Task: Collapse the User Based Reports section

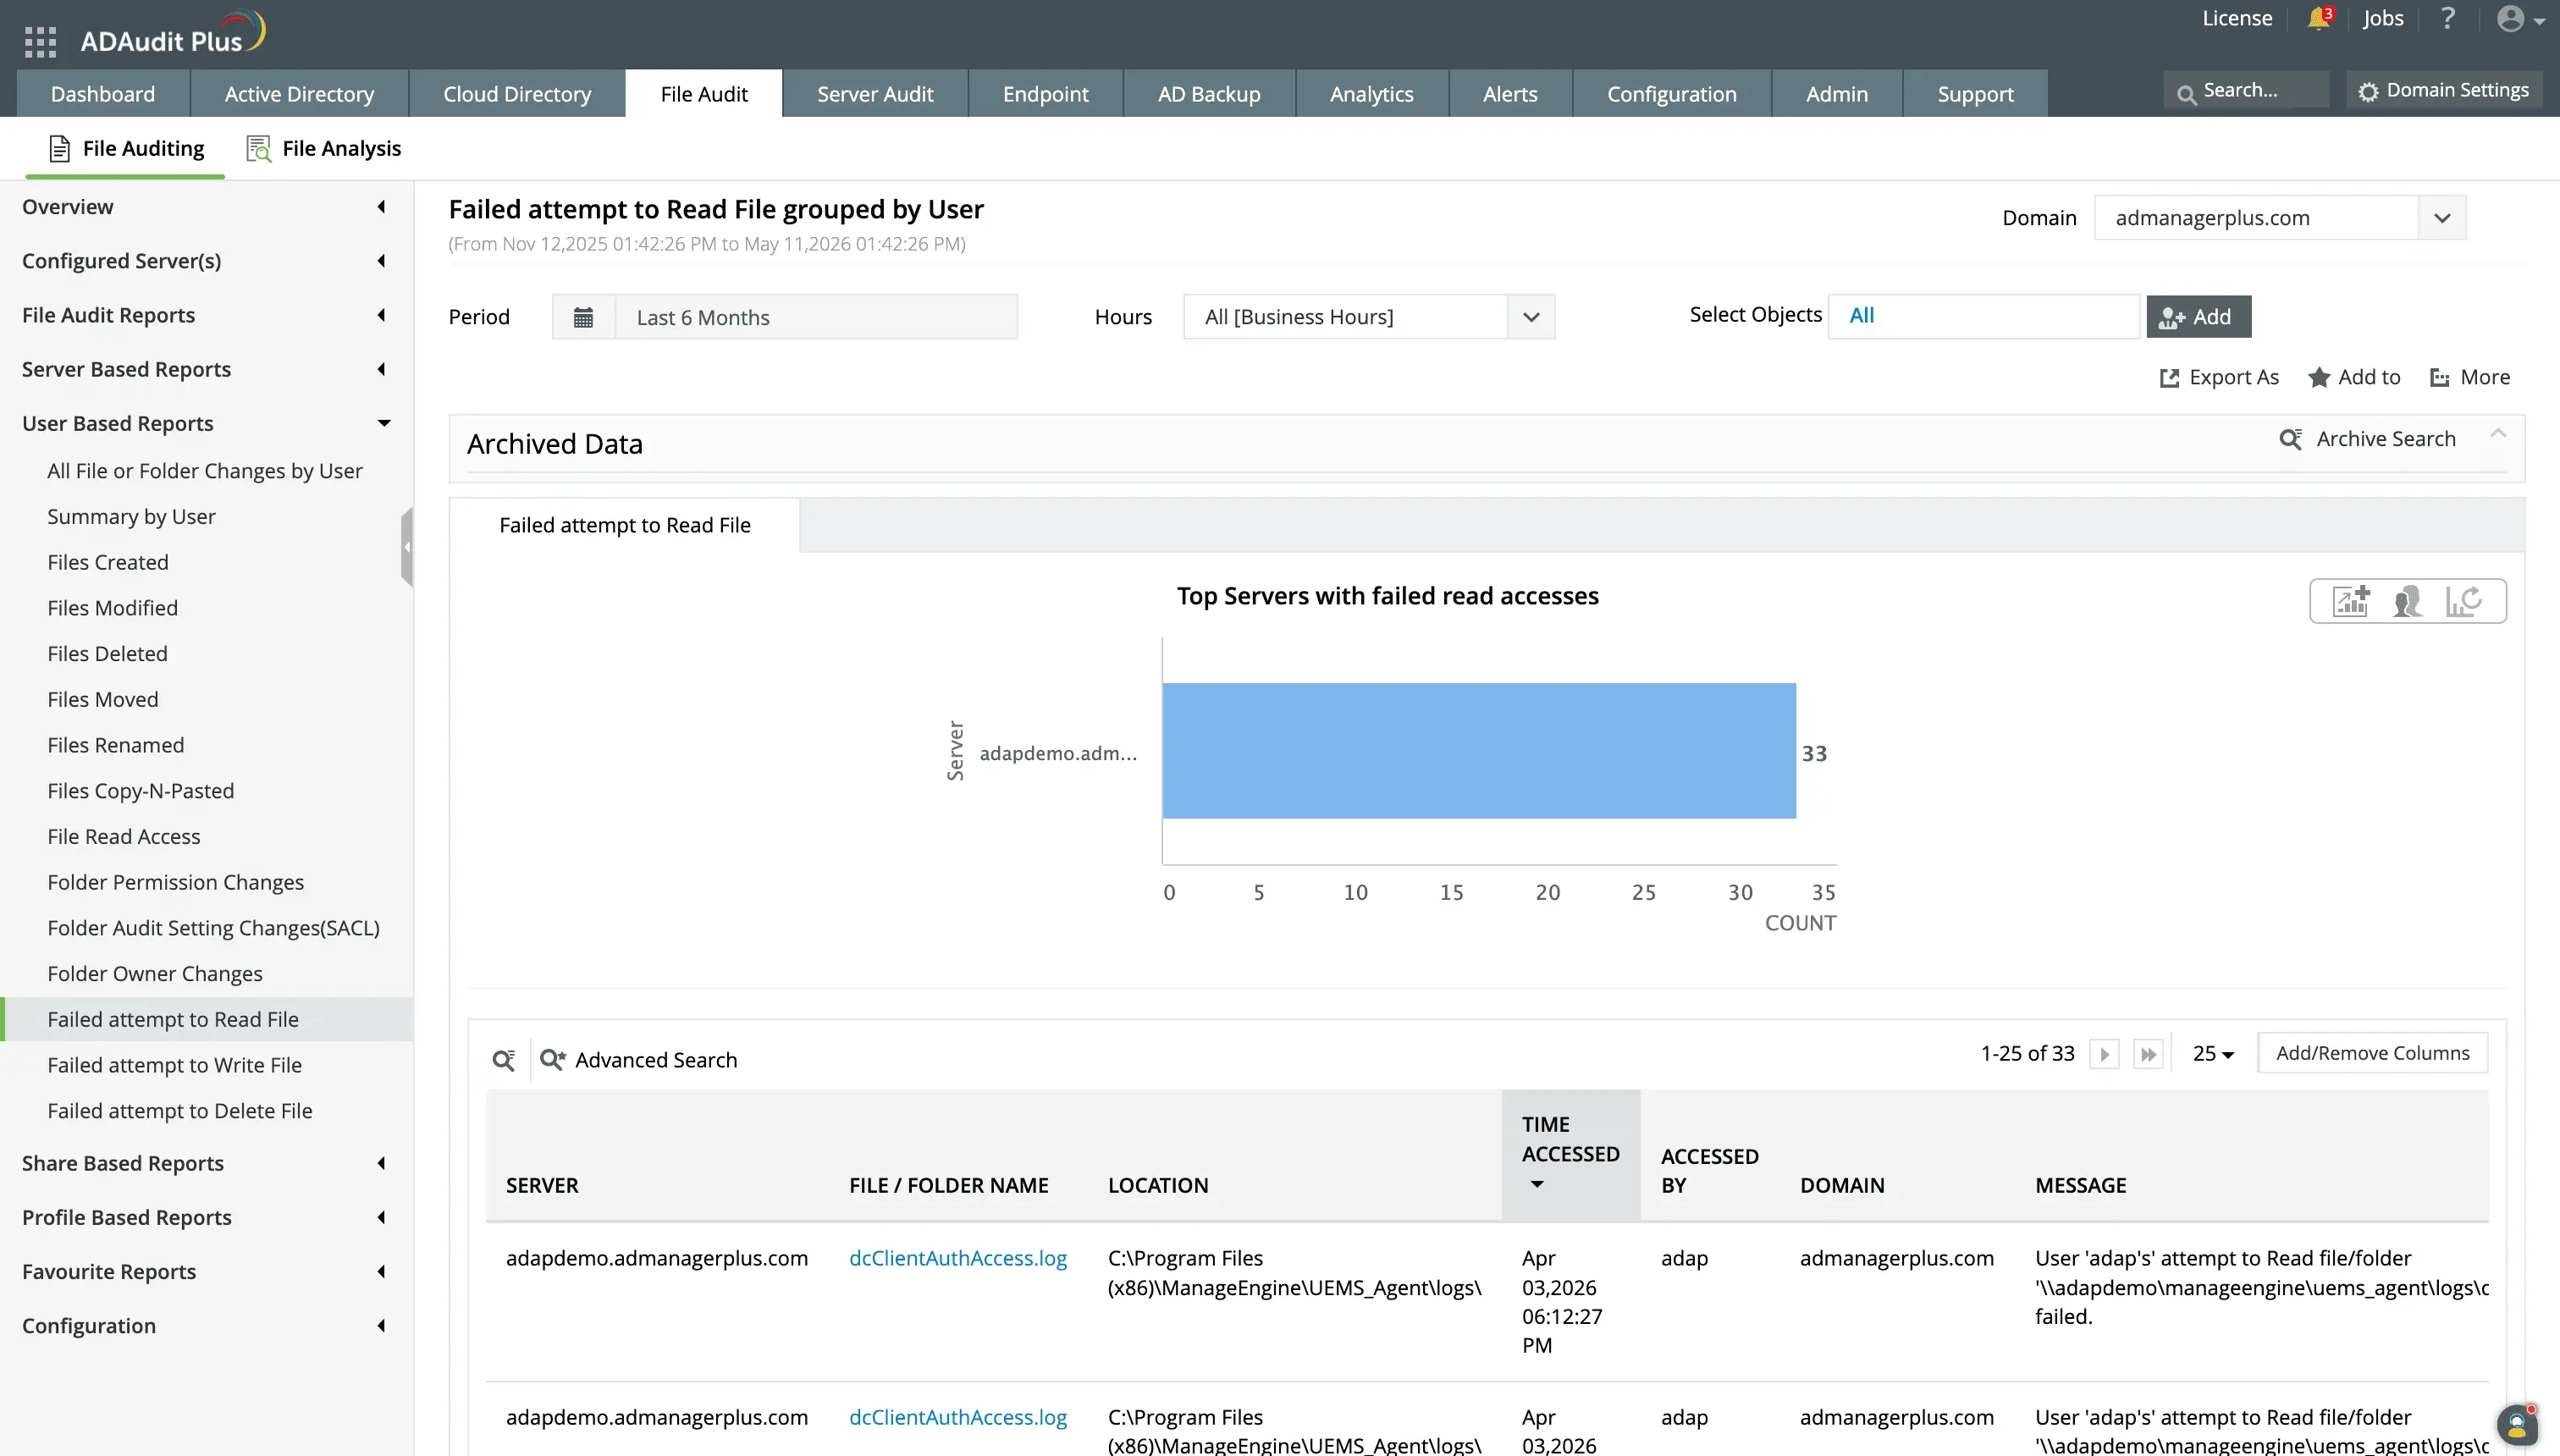Action: [x=206, y=423]
